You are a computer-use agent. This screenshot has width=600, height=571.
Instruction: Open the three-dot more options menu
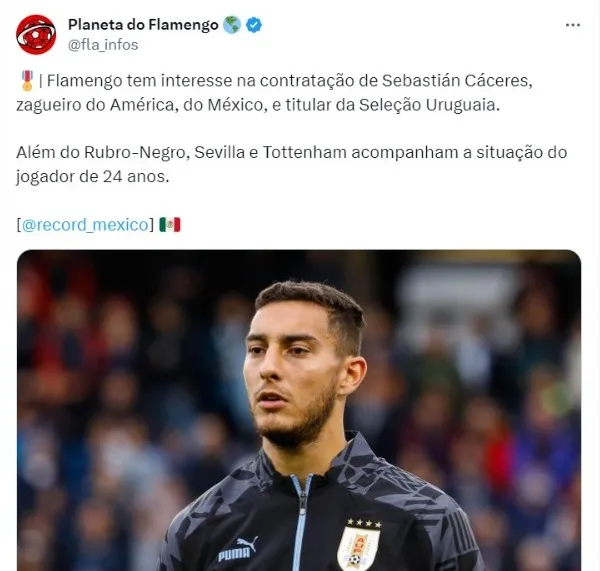click(x=572, y=25)
